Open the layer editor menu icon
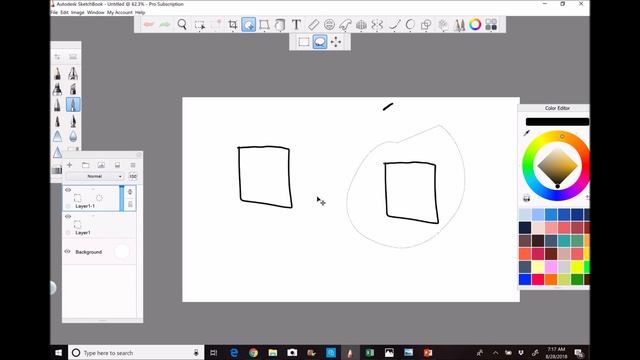The height and width of the screenshot is (360, 640). click(133, 165)
